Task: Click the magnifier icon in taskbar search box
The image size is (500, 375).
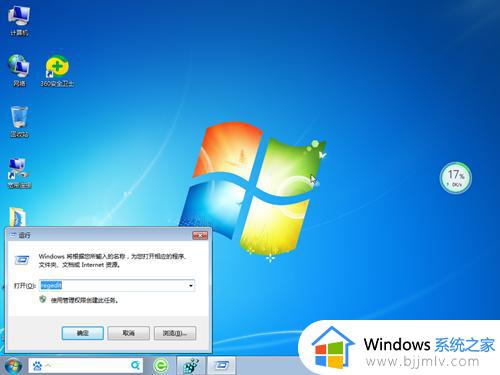Action: click(x=135, y=365)
